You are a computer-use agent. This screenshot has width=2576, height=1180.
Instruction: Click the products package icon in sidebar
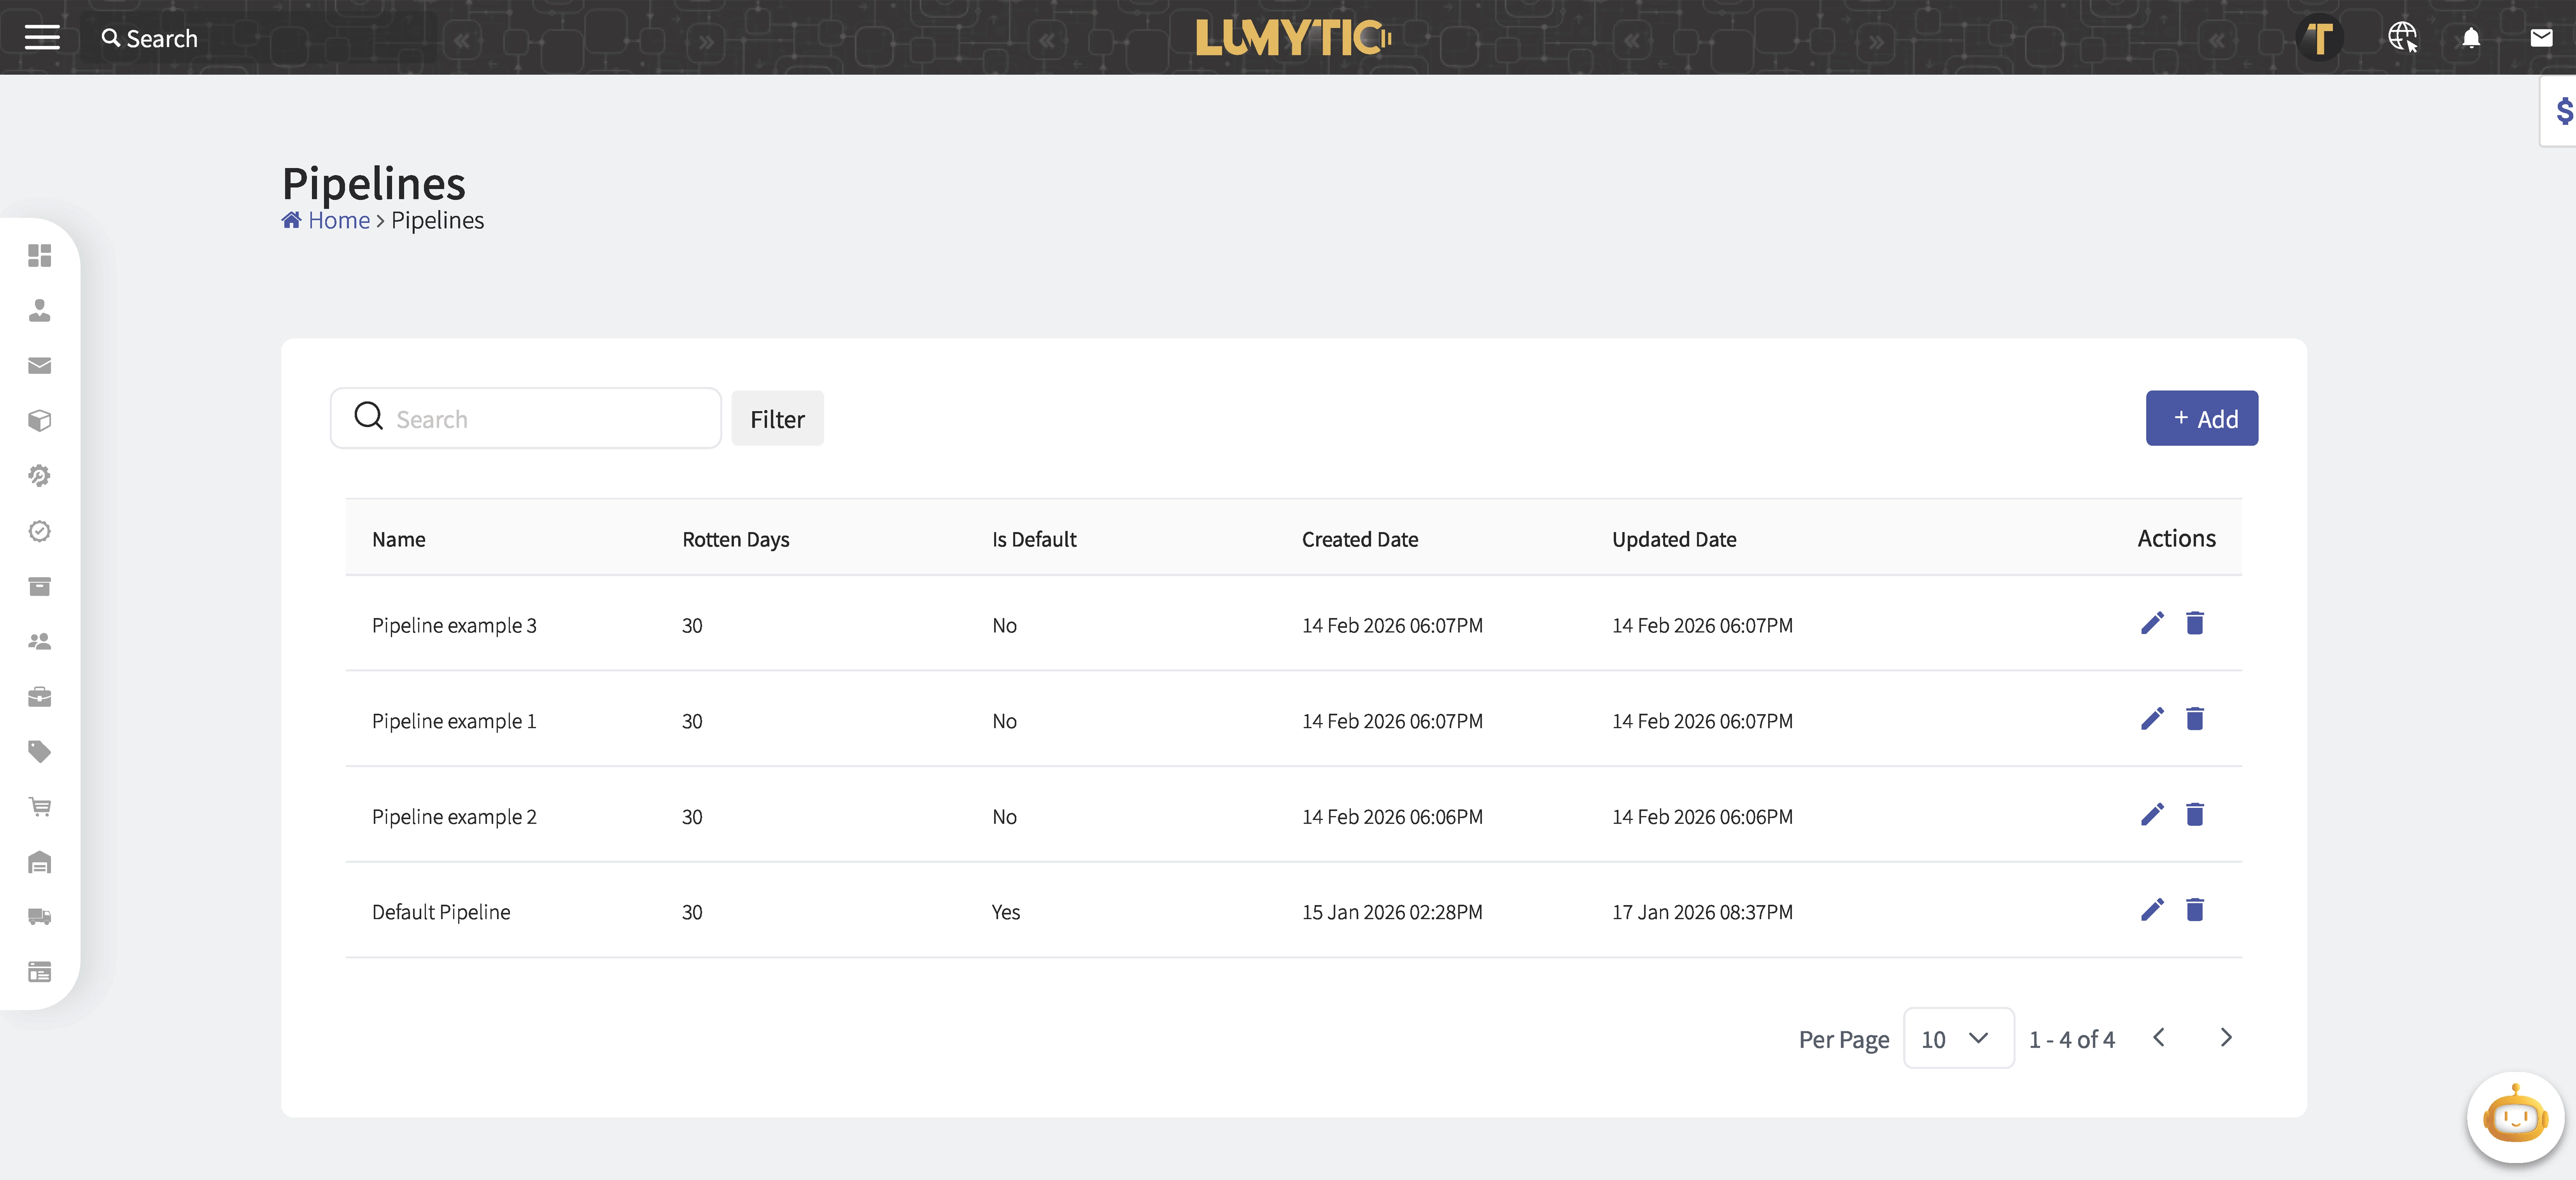pyautogui.click(x=40, y=420)
